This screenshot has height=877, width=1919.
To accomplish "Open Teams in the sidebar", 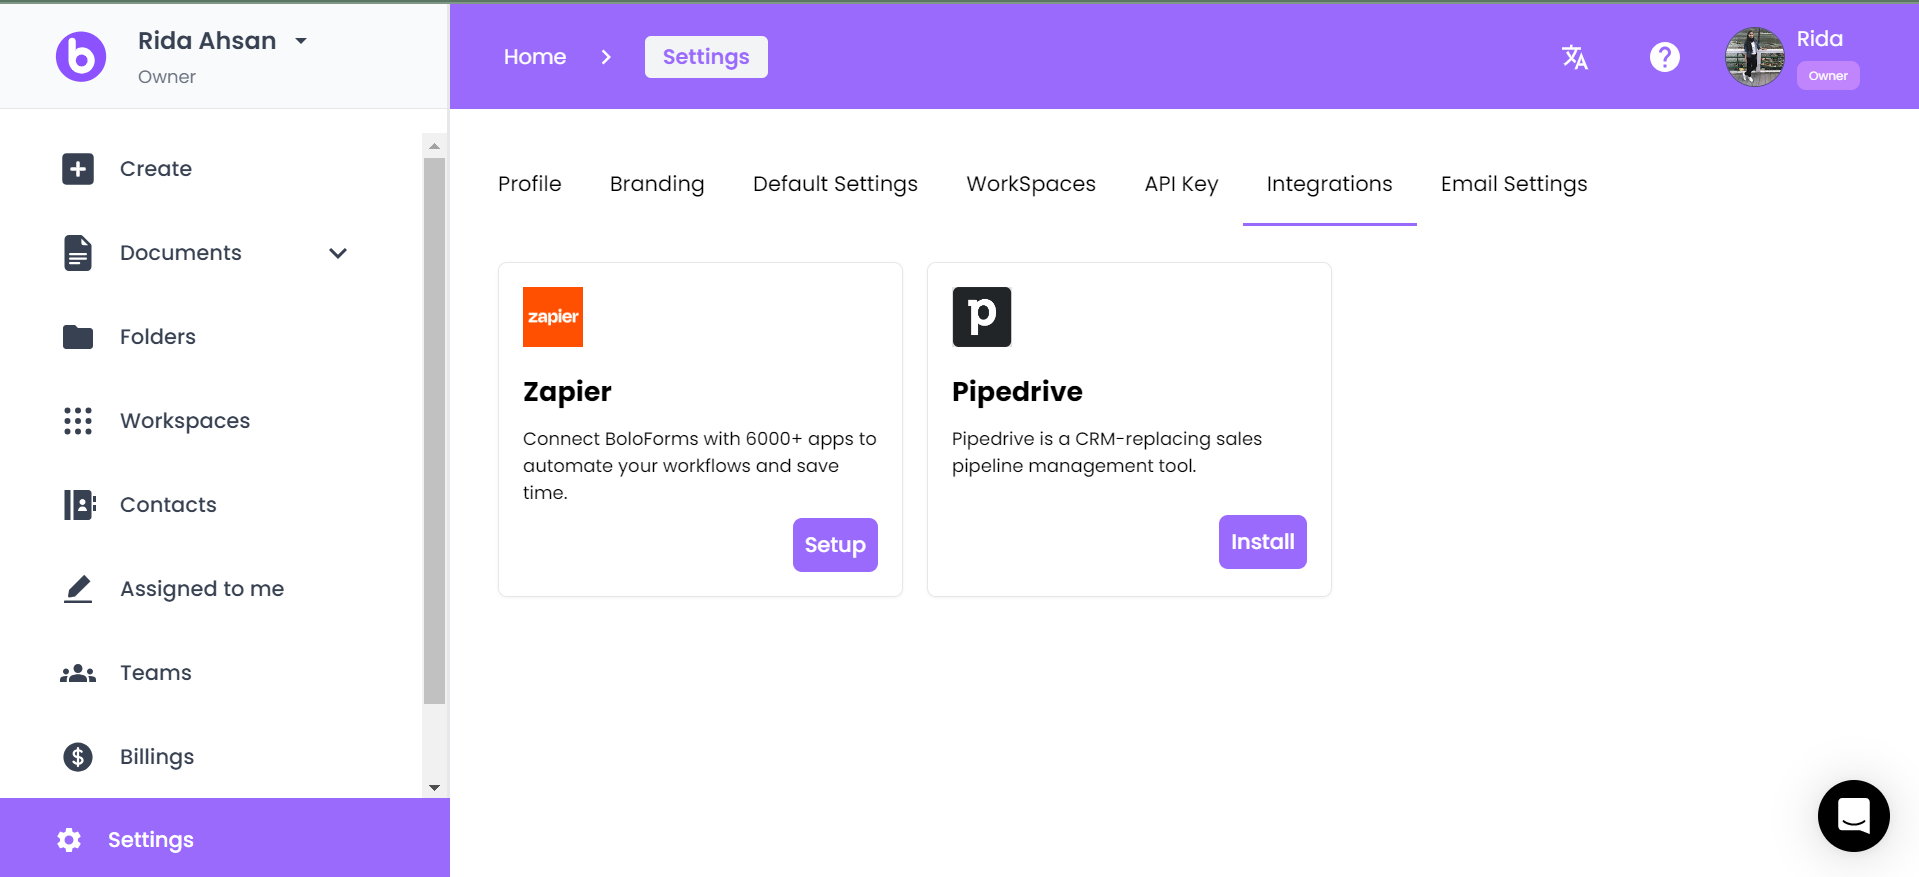I will point(156,673).
